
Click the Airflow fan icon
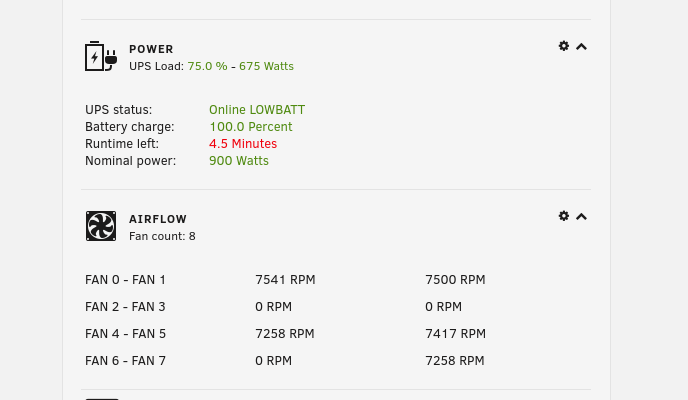(x=101, y=226)
